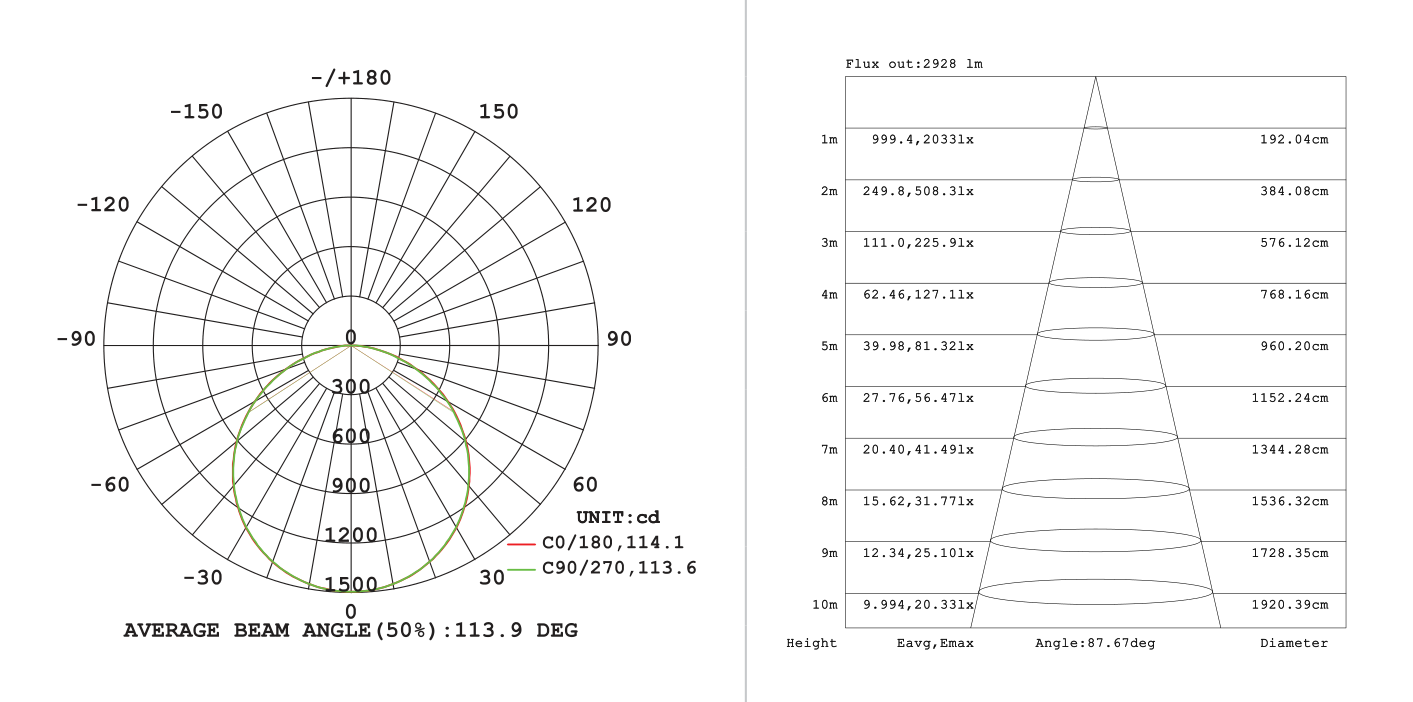Click the '5m' height label
This screenshot has width=1413, height=702.
(x=829, y=346)
